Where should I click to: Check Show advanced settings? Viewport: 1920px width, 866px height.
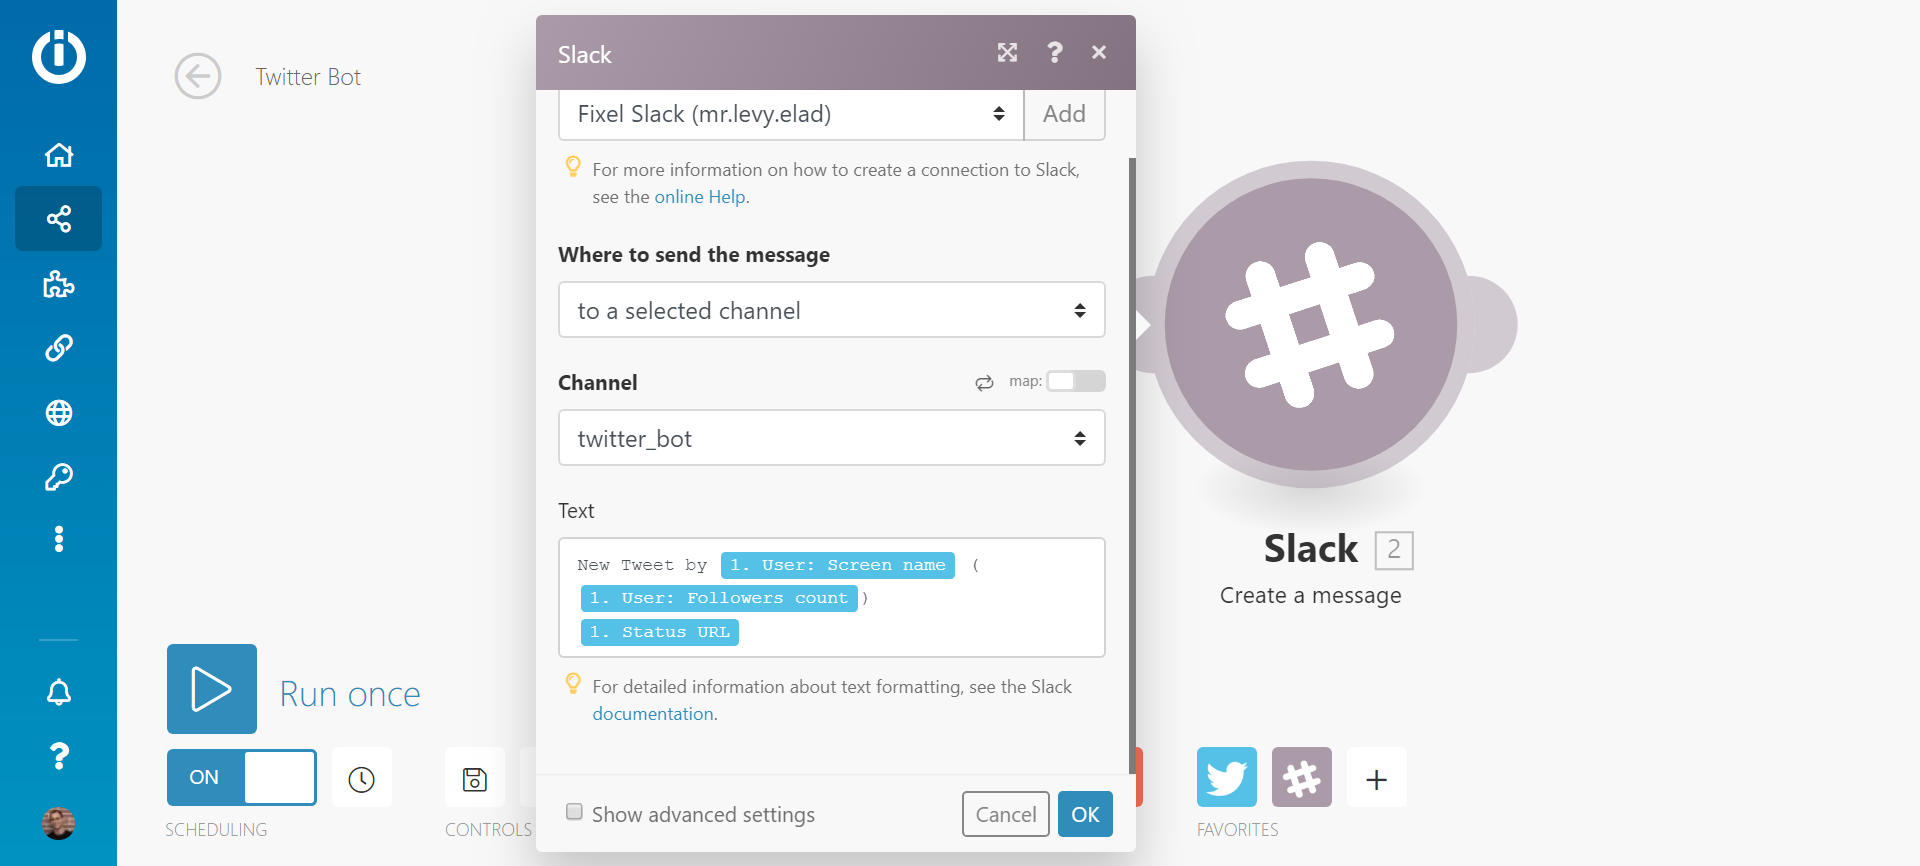point(575,812)
